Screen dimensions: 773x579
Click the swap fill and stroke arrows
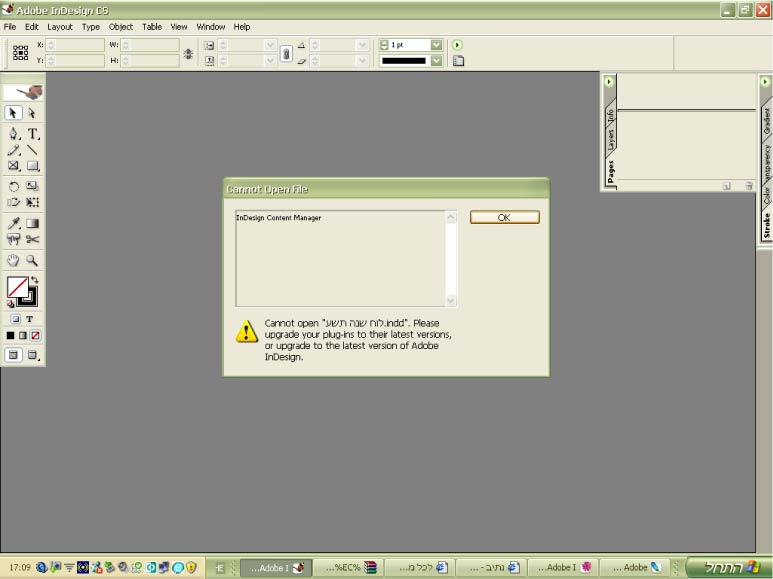(35, 280)
